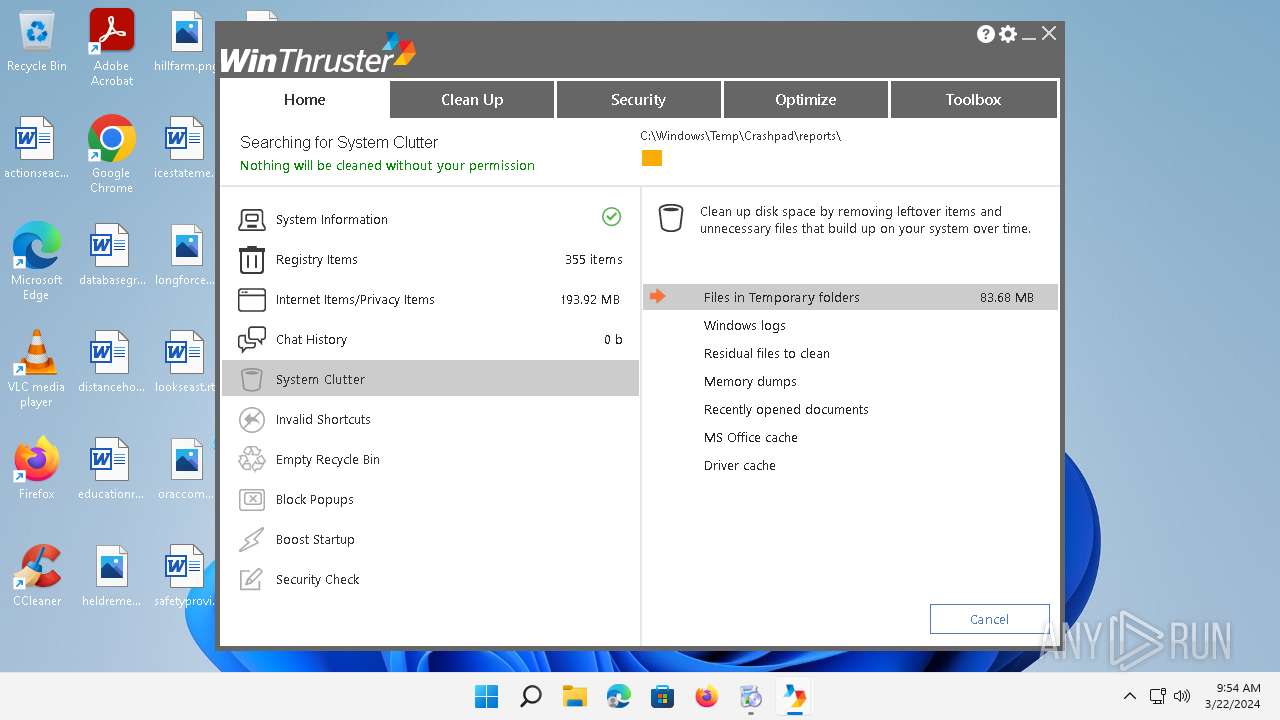Select the CCleaner desktop shortcut
The width and height of the screenshot is (1280, 720).
pyautogui.click(x=37, y=576)
